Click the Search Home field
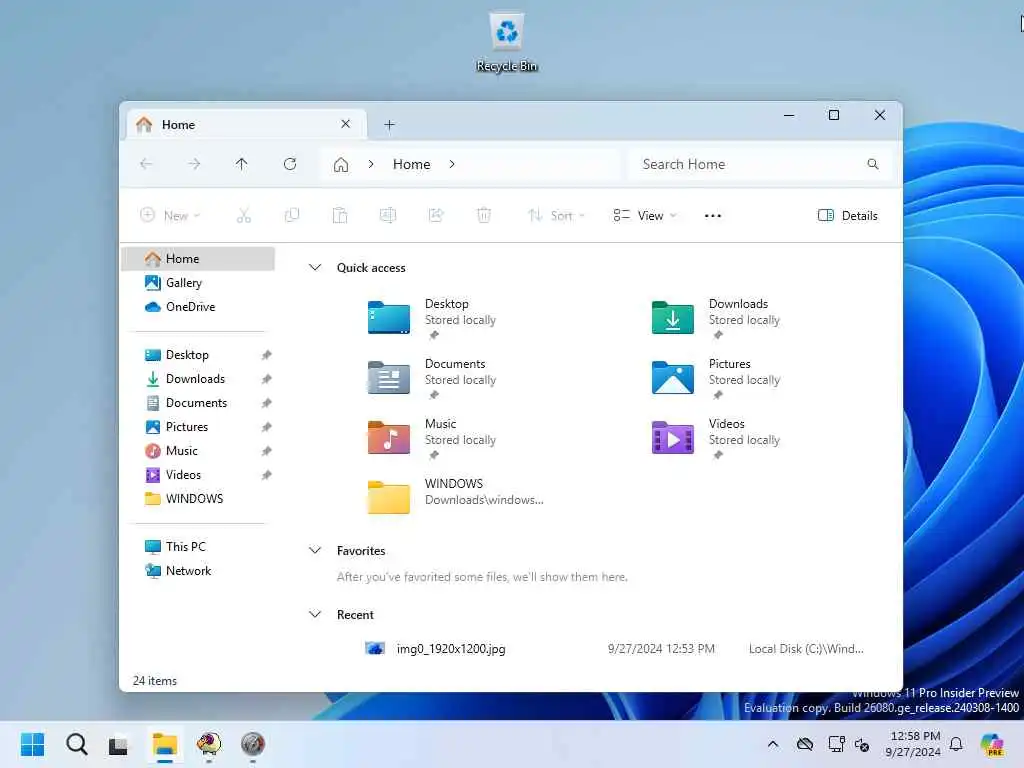This screenshot has width=1024, height=768. pyautogui.click(x=759, y=164)
